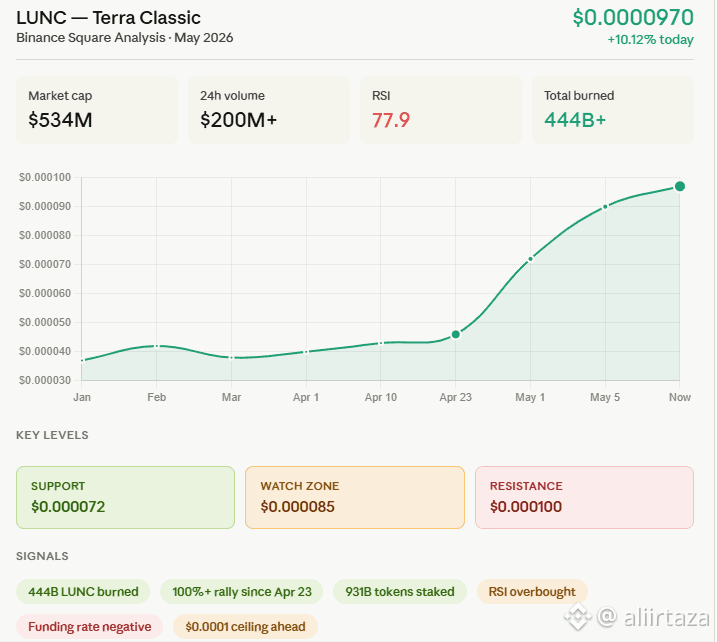
Task: Click the RSI overbought signal chip
Action: click(x=532, y=592)
